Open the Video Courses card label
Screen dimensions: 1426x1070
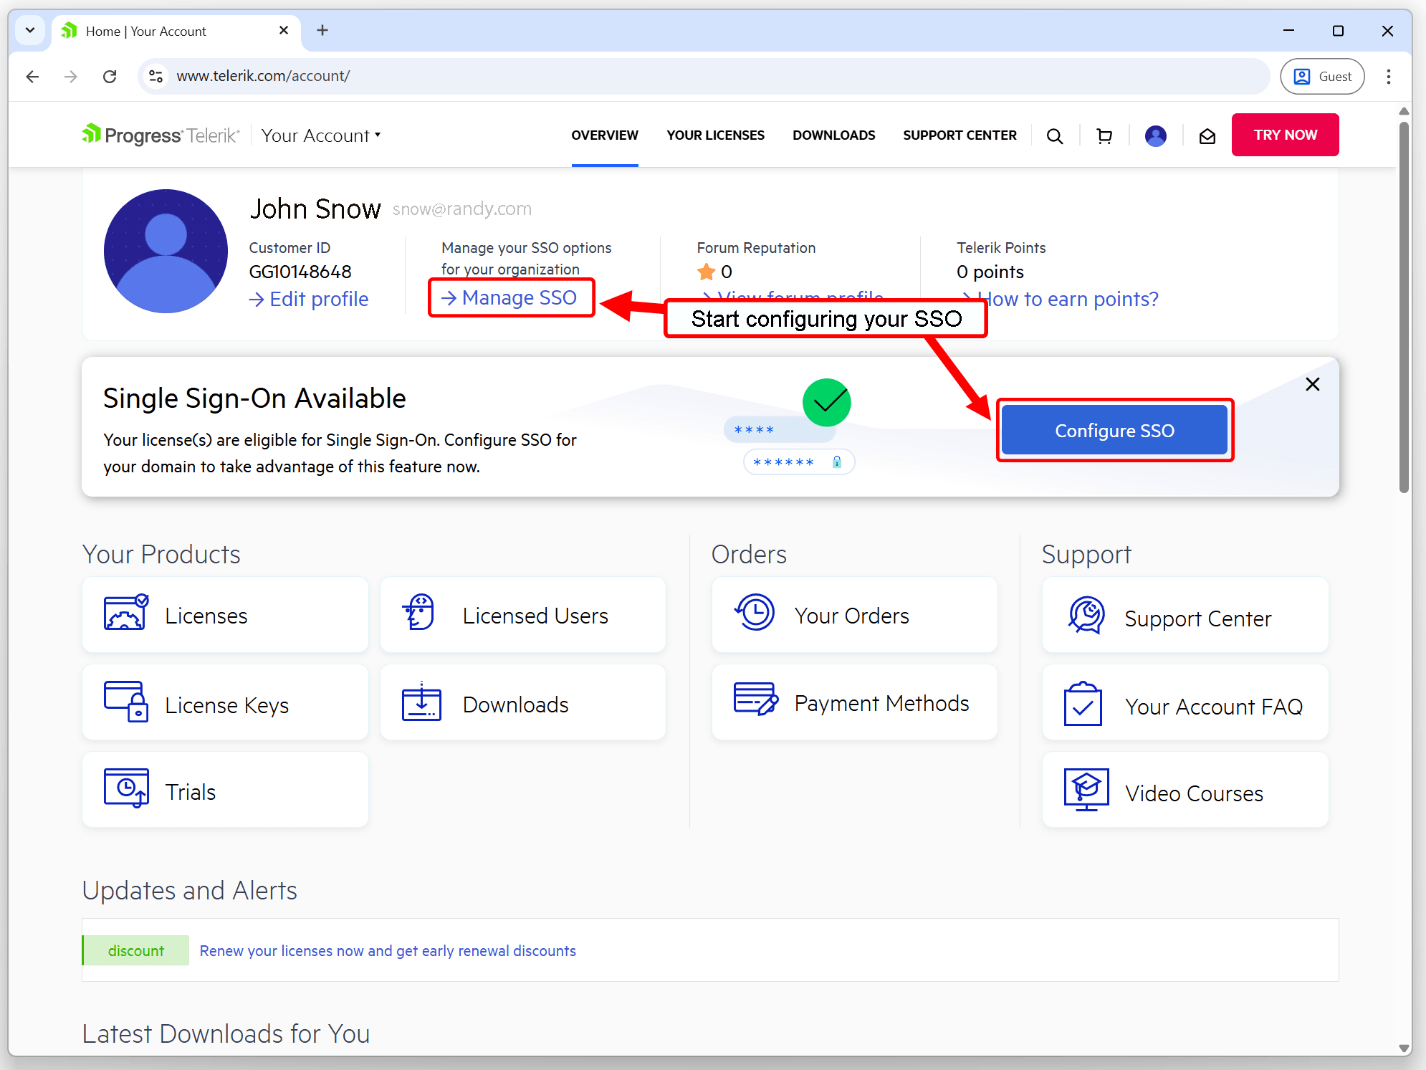[1194, 794]
